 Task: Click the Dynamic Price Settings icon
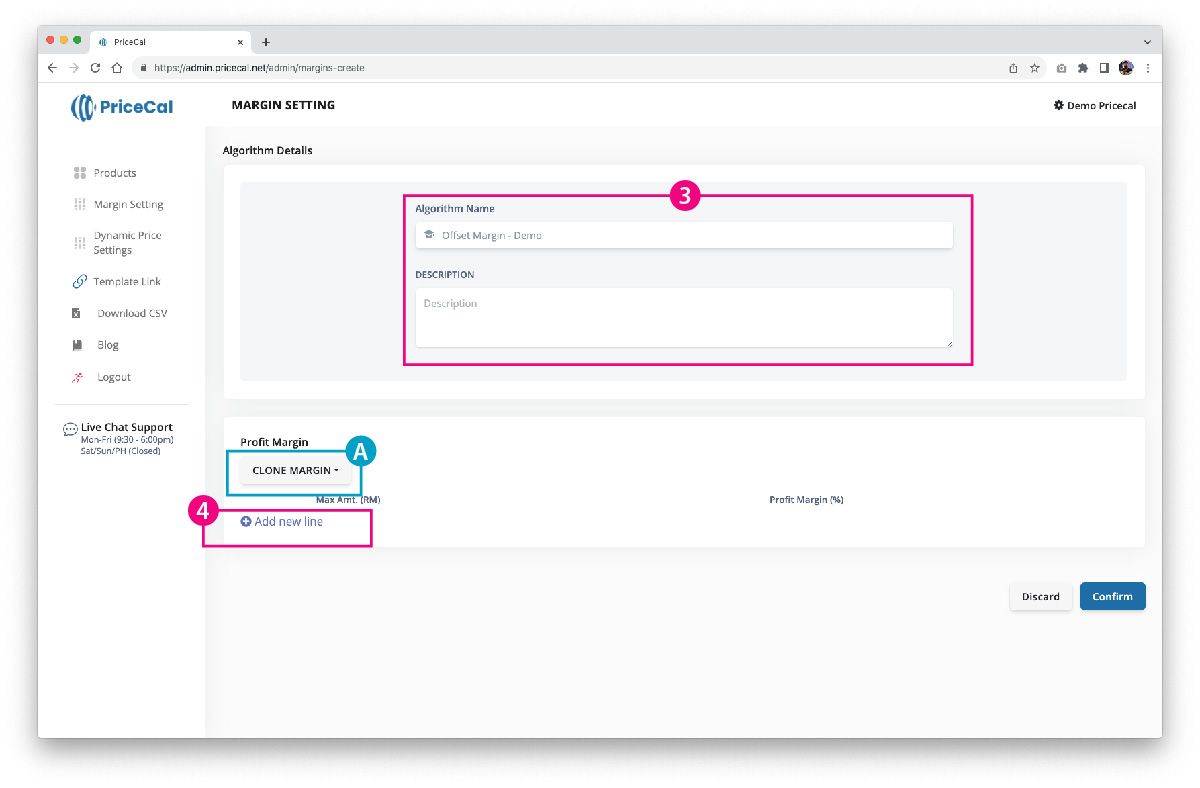click(x=80, y=243)
